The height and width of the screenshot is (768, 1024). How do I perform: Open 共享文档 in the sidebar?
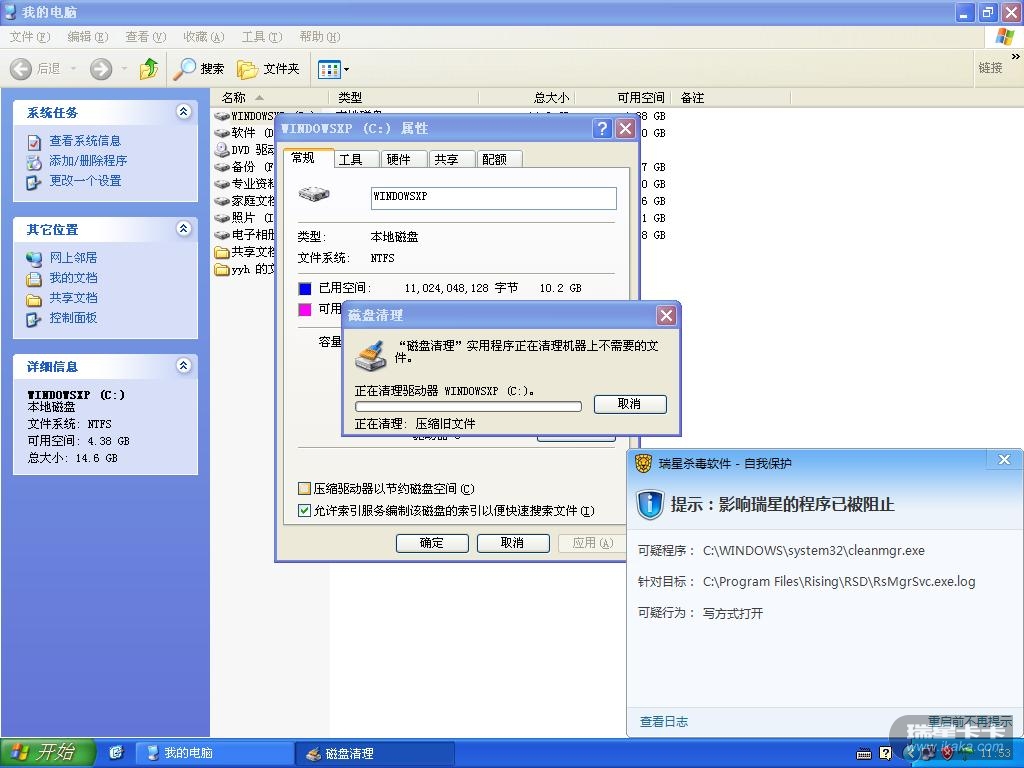click(73, 298)
